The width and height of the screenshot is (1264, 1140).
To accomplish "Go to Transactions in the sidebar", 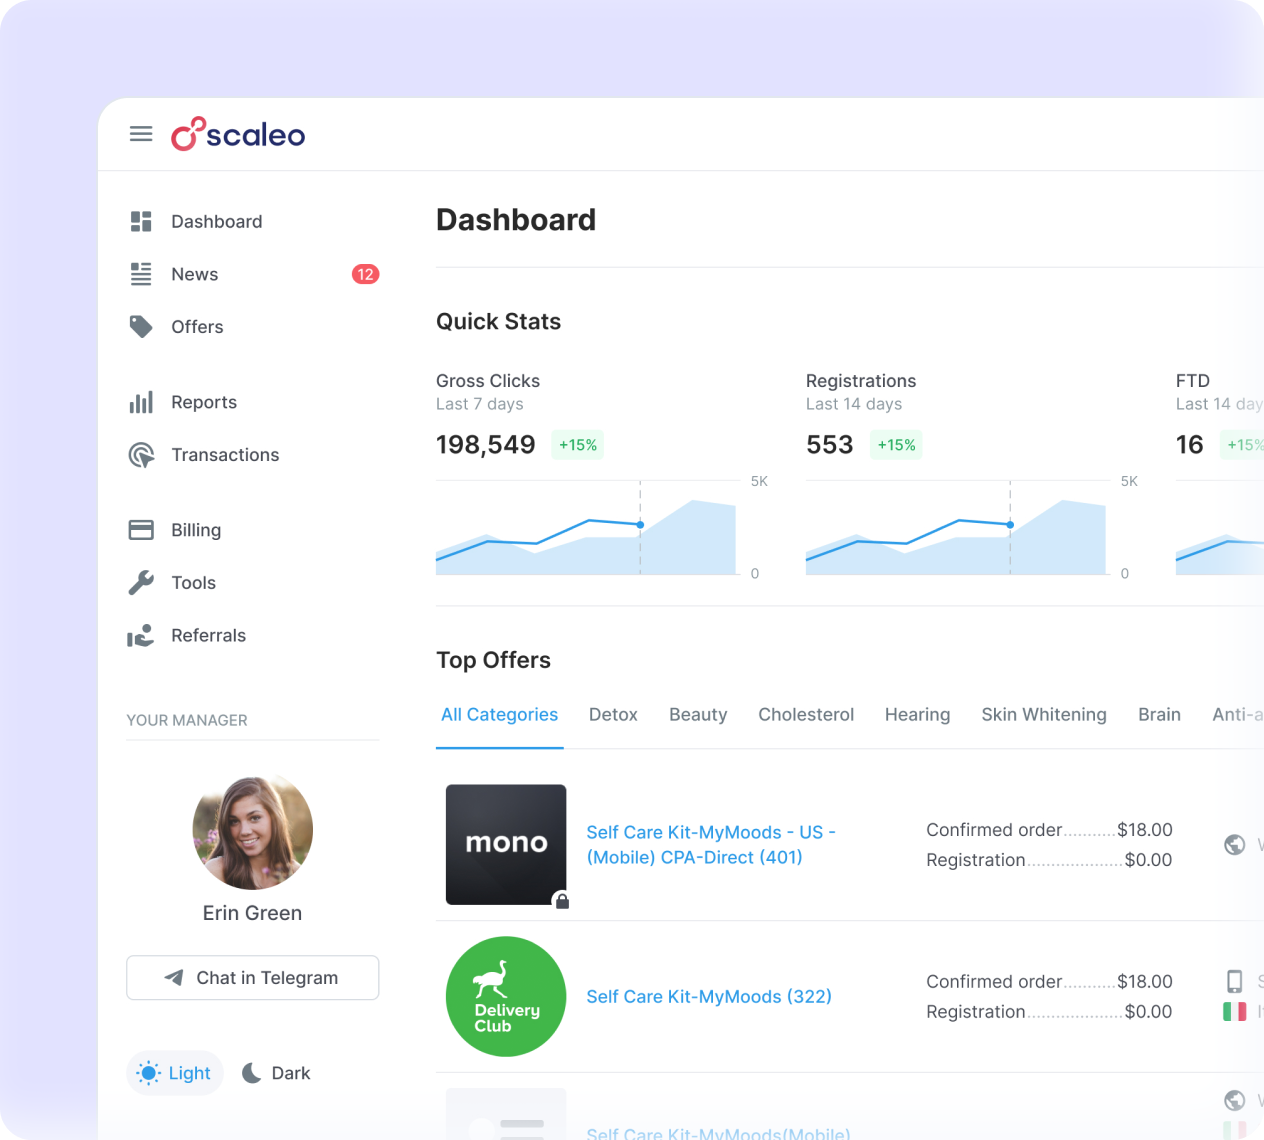I will coord(225,455).
